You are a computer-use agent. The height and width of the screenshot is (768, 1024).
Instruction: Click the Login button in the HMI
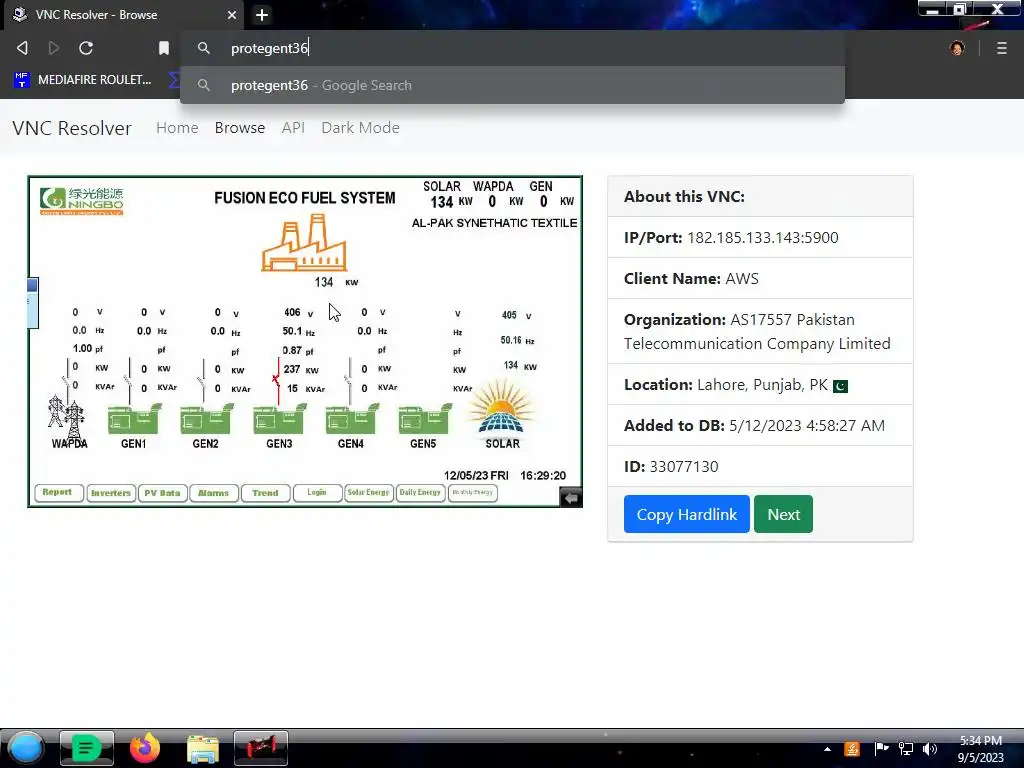(317, 492)
